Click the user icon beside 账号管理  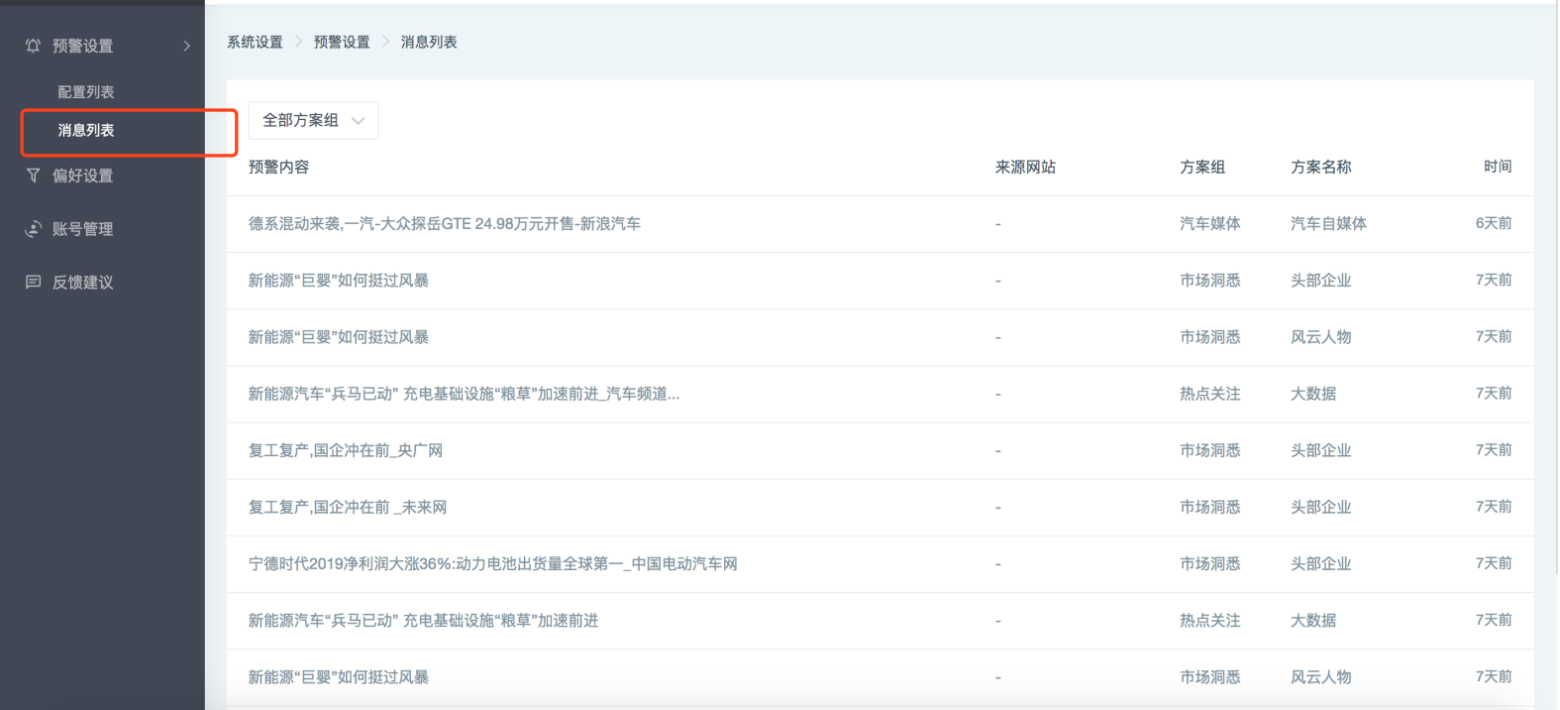pyautogui.click(x=33, y=229)
